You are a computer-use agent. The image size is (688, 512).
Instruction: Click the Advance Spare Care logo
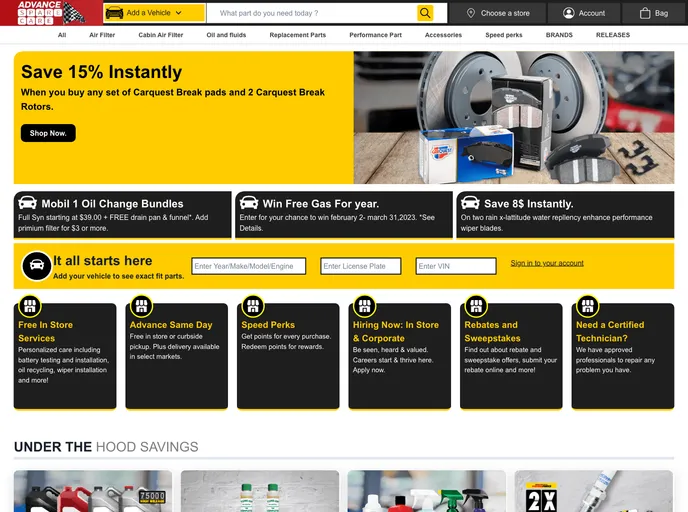pos(51,13)
